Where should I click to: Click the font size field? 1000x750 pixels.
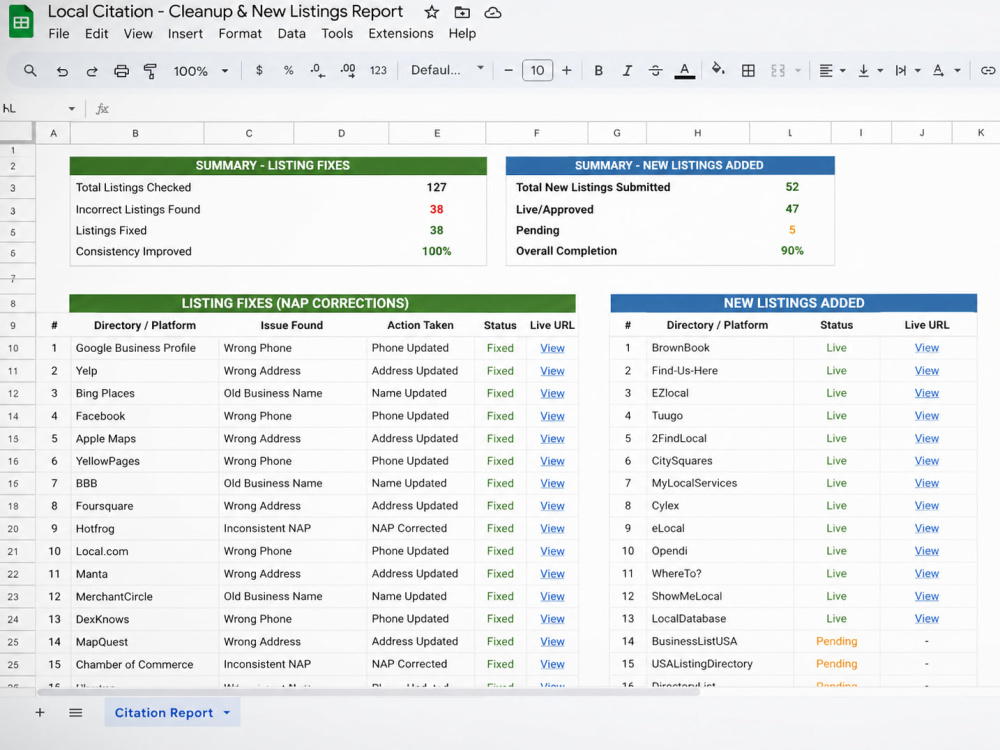click(x=538, y=70)
